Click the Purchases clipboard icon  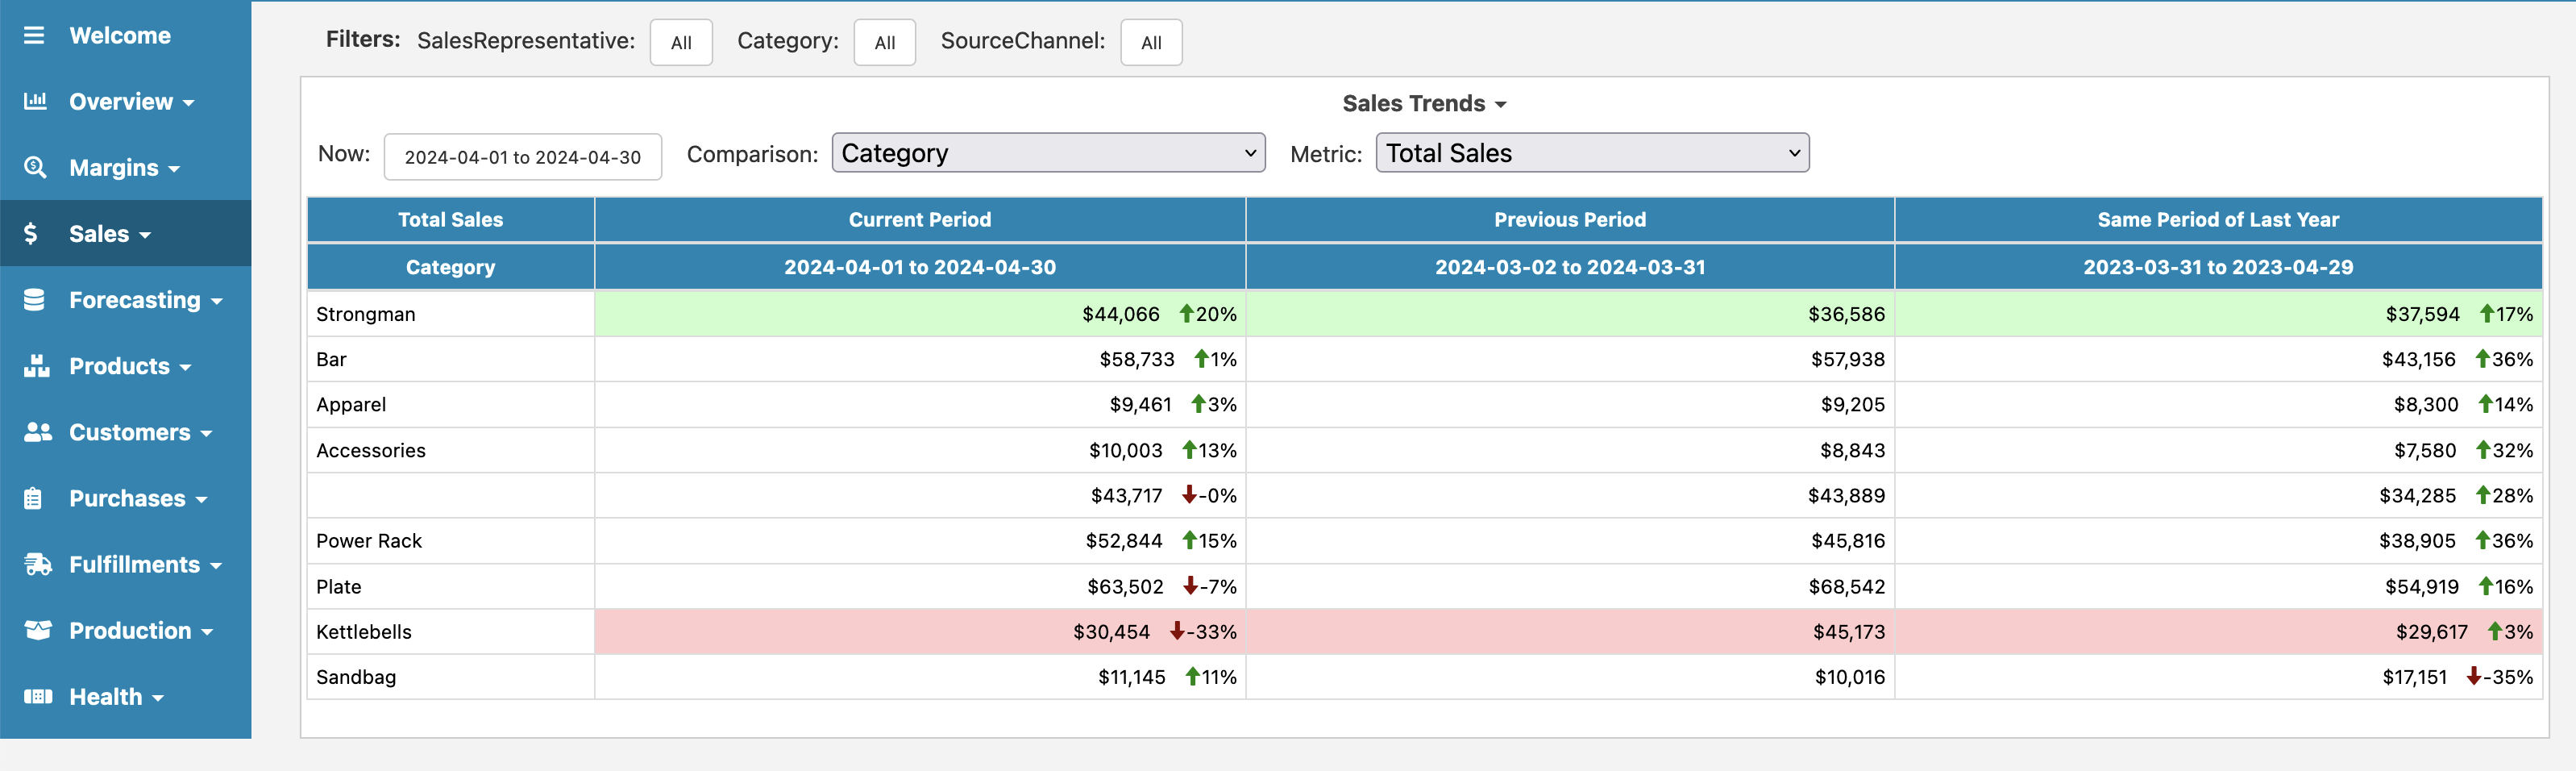[x=33, y=498]
